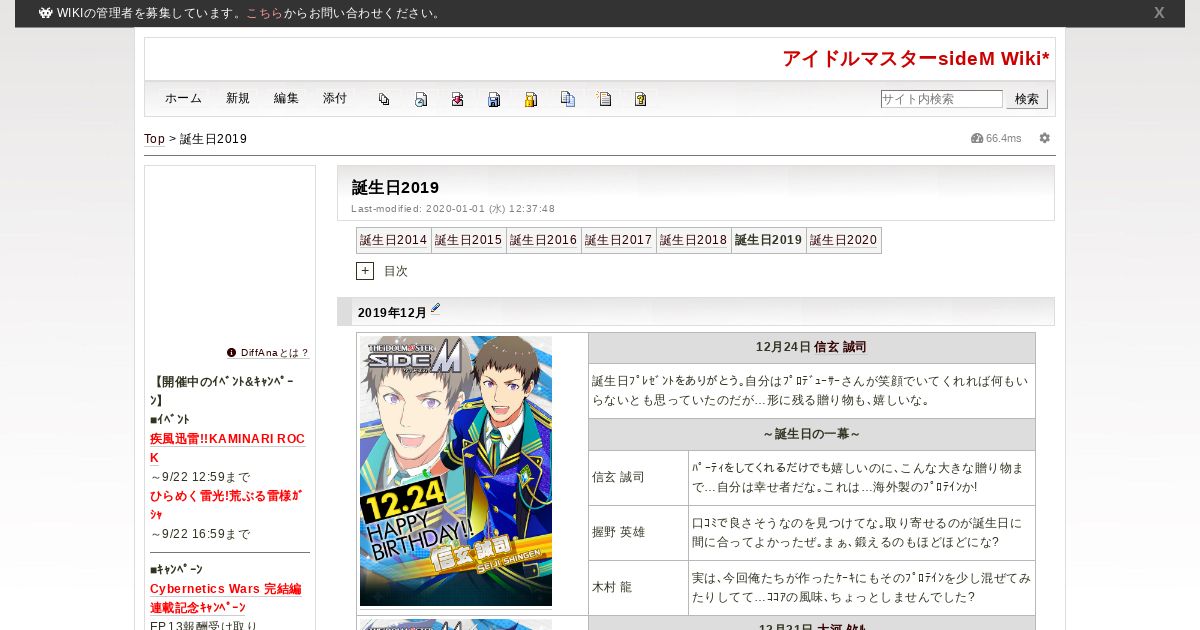The image size is (1200, 630).
Task: Click the 握野 英雄 speaker cell
Action: (638, 533)
